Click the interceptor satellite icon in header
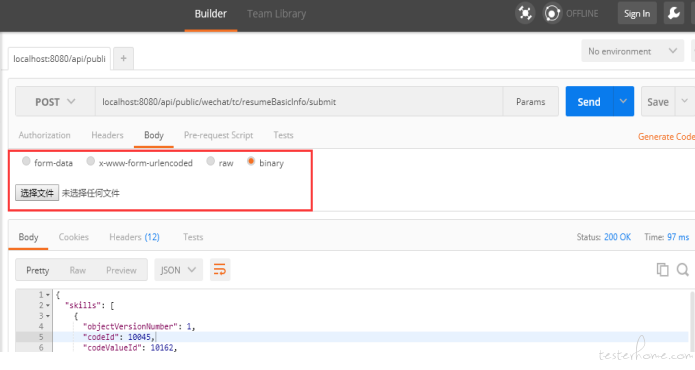 click(x=525, y=13)
